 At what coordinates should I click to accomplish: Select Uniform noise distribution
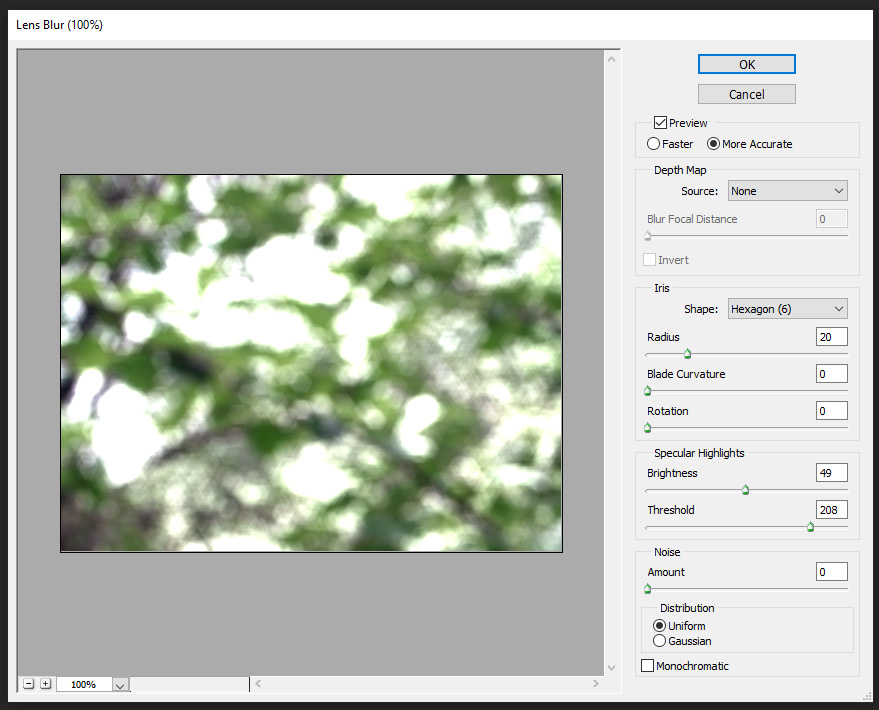pyautogui.click(x=659, y=626)
